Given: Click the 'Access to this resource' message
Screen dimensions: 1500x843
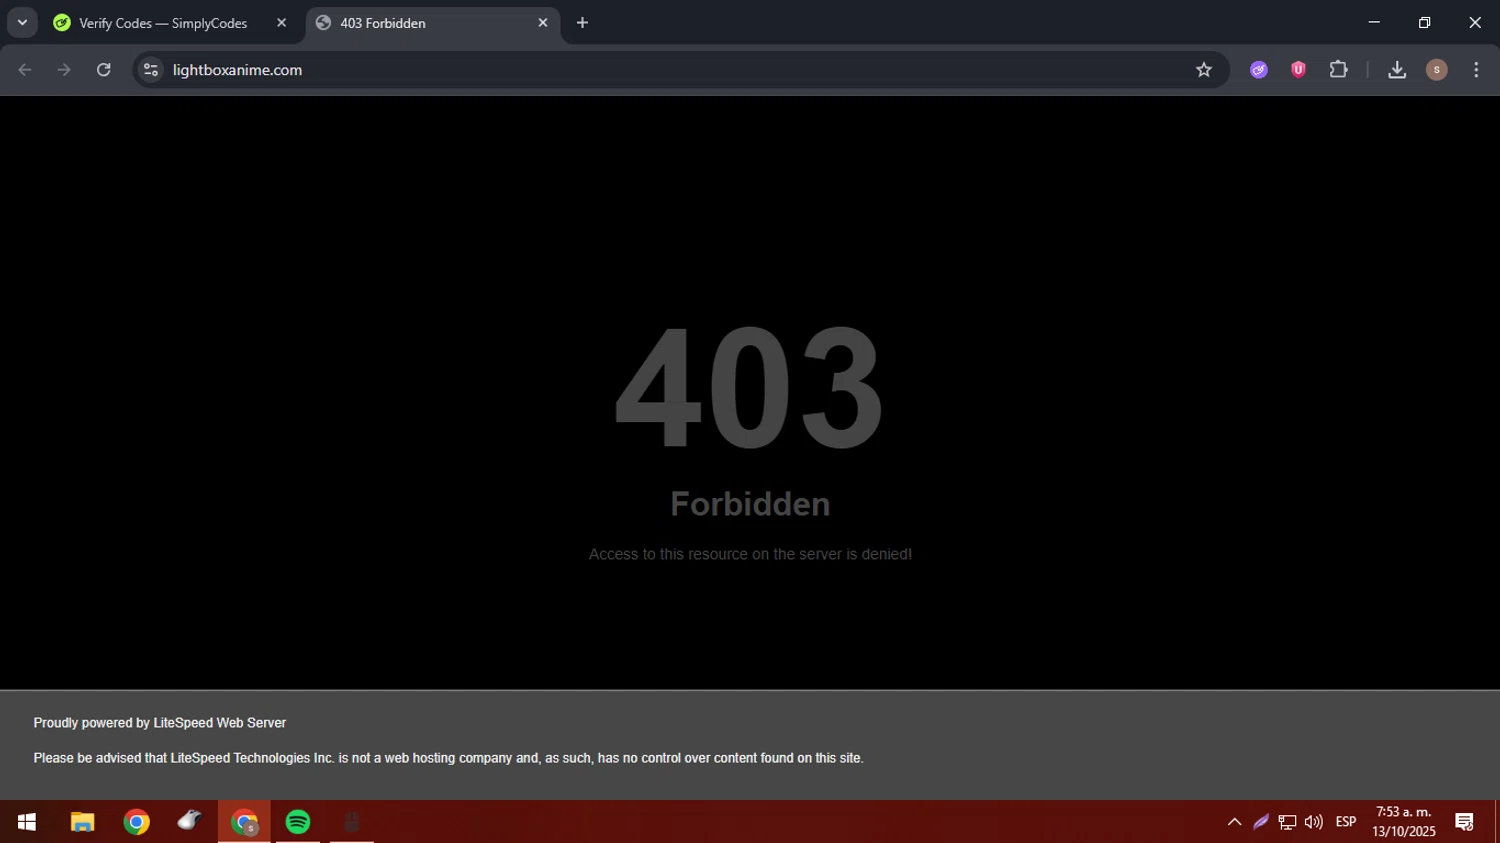Looking at the screenshot, I should [750, 554].
